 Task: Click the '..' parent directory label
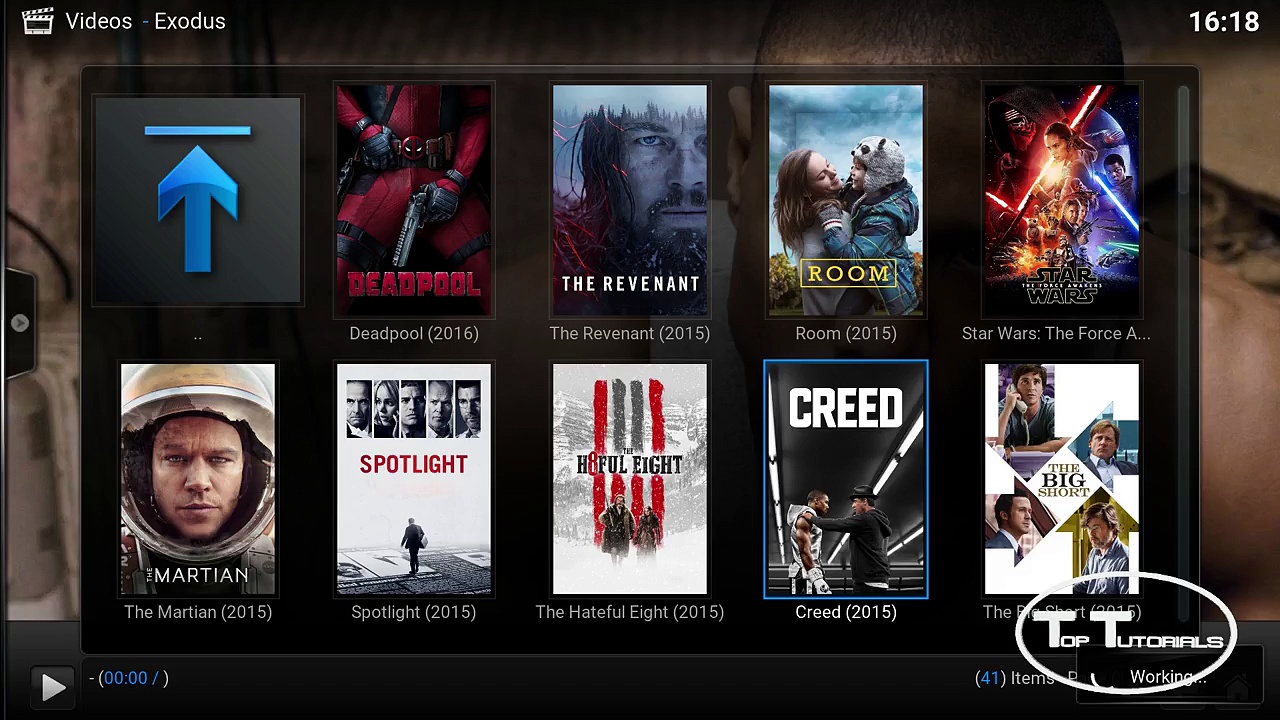[x=197, y=334]
